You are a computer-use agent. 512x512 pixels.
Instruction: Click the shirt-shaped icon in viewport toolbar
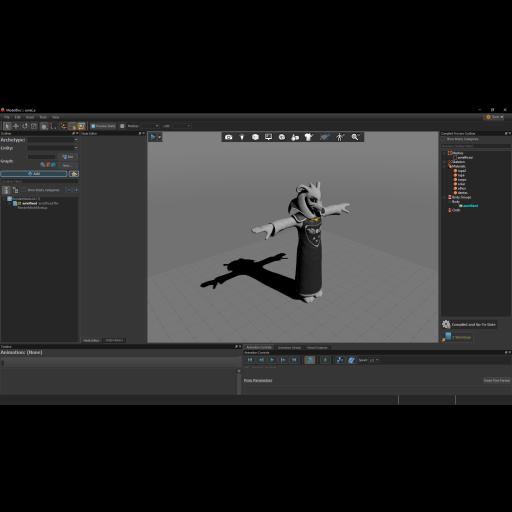coord(309,137)
